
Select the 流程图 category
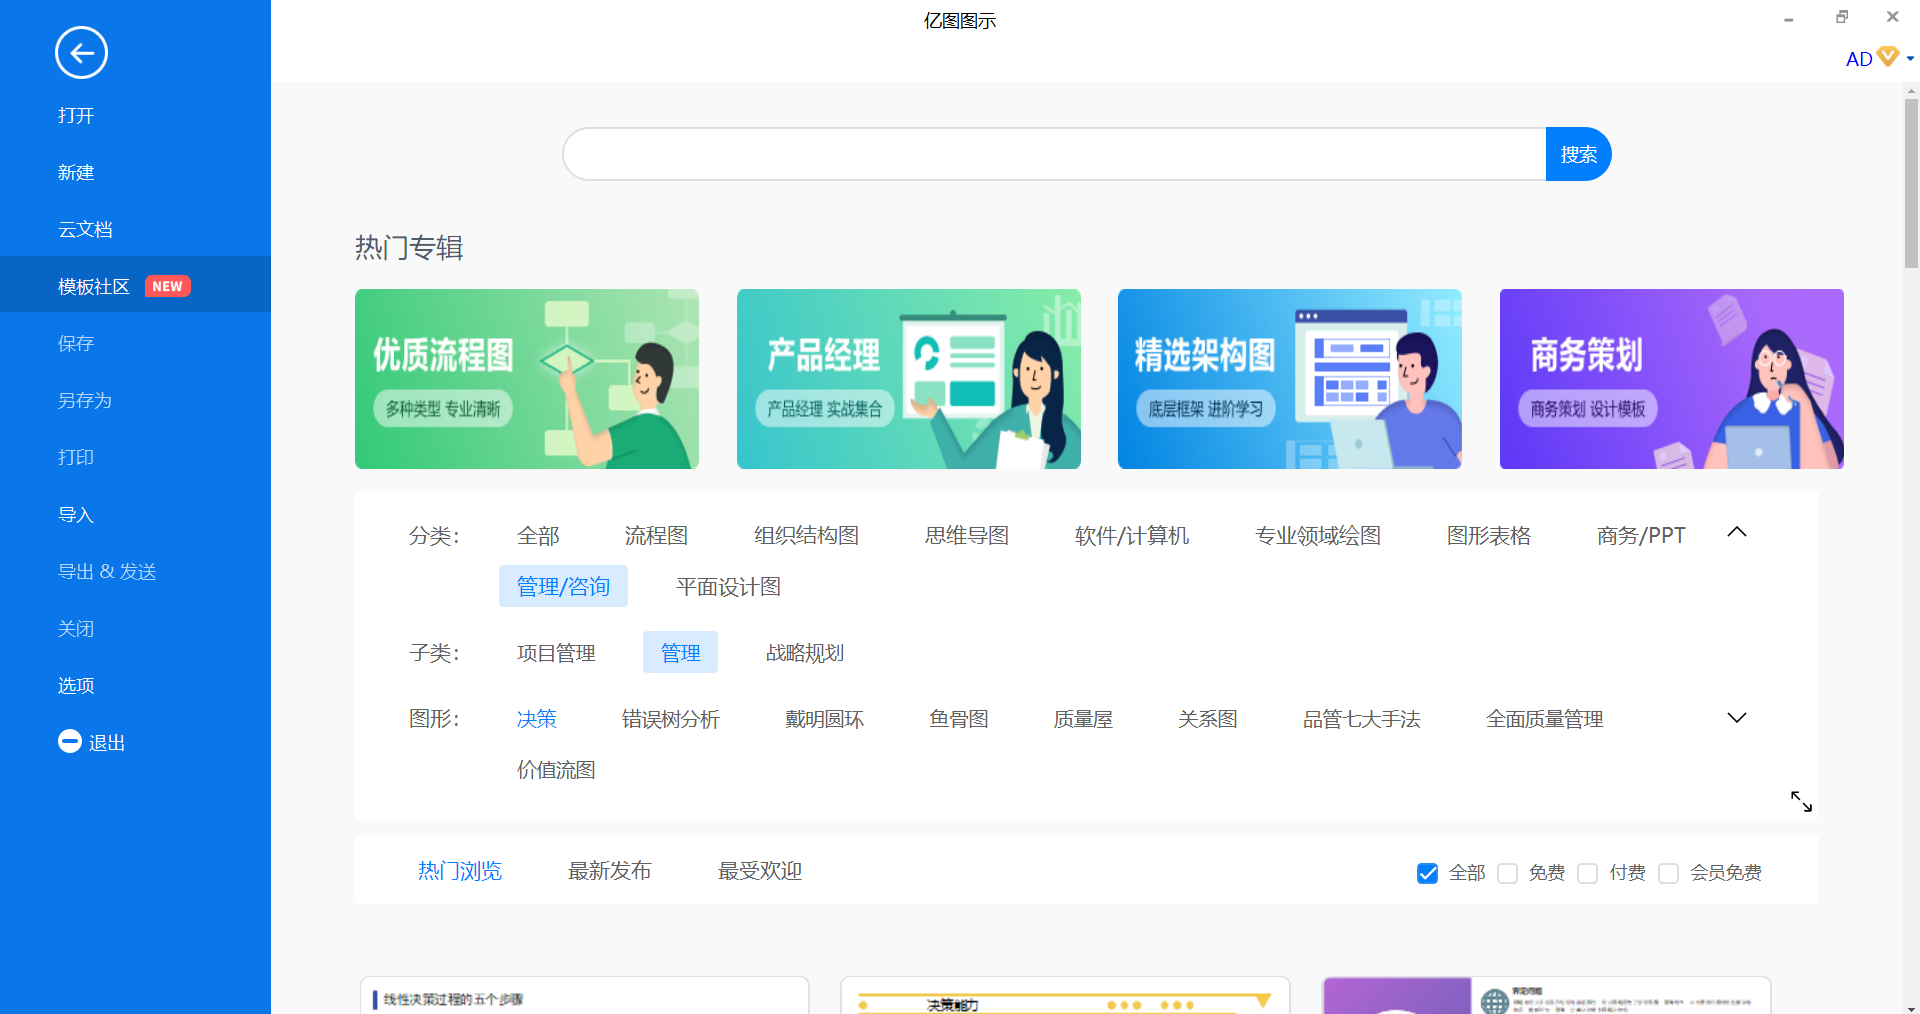[656, 536]
